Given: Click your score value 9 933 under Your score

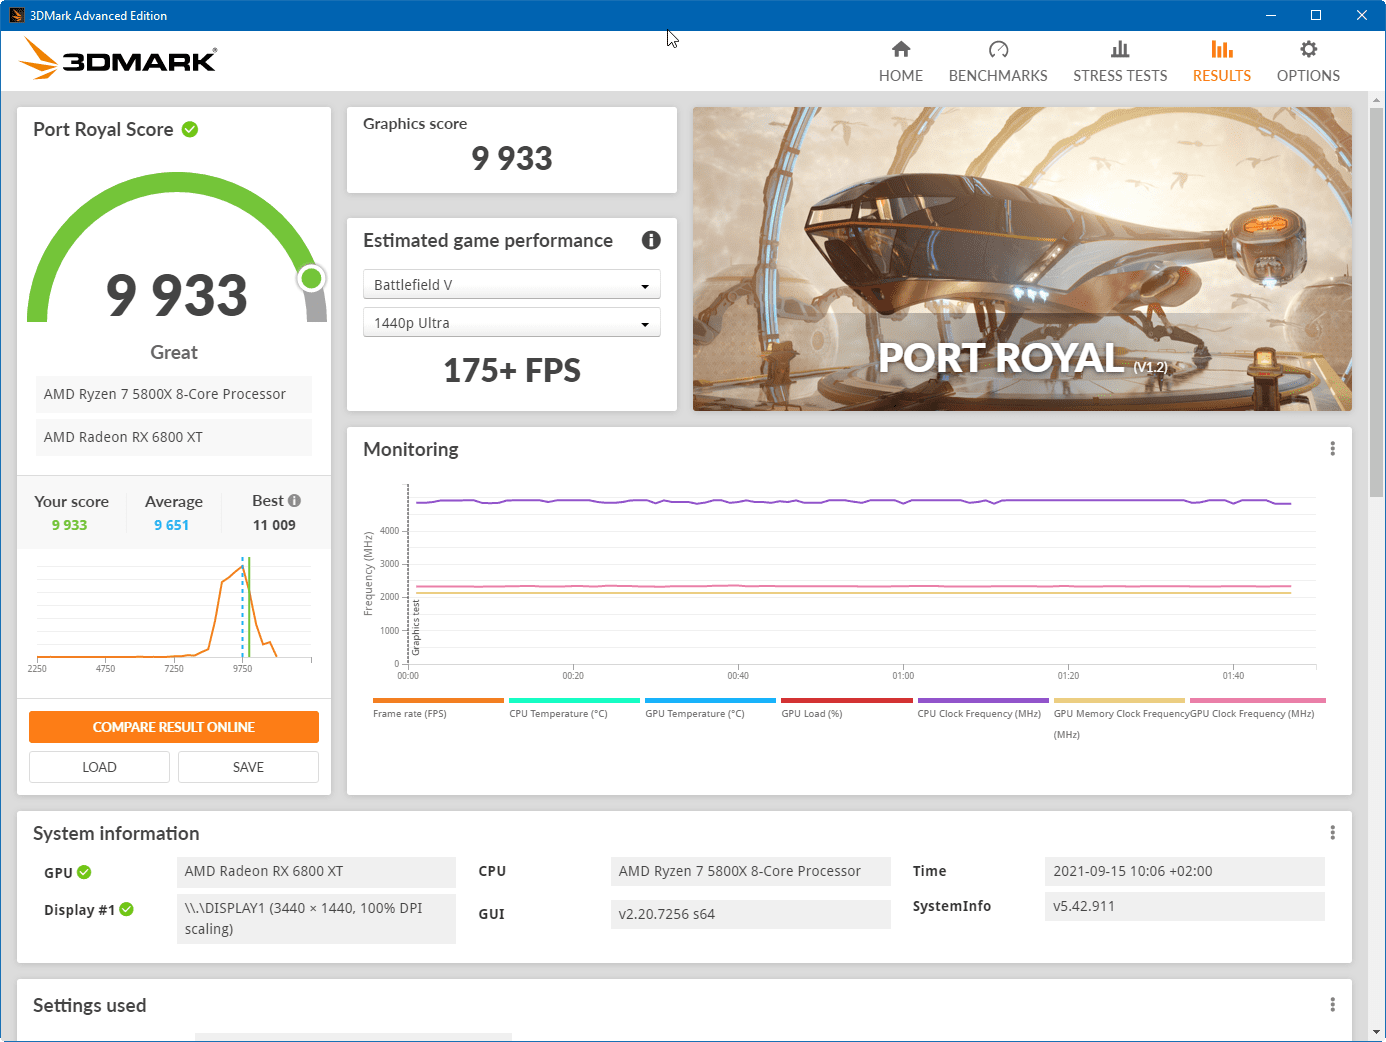Looking at the screenshot, I should [69, 525].
